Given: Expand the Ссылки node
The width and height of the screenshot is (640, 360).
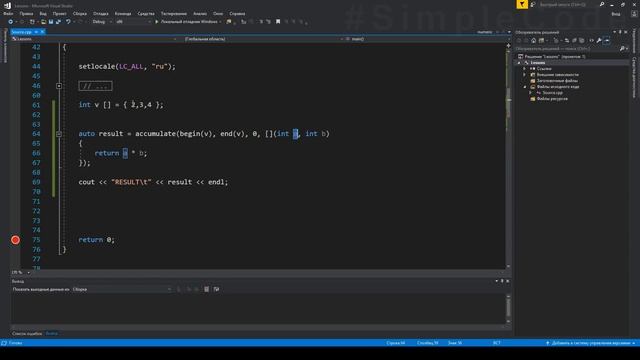Looking at the screenshot, I should coord(524,69).
